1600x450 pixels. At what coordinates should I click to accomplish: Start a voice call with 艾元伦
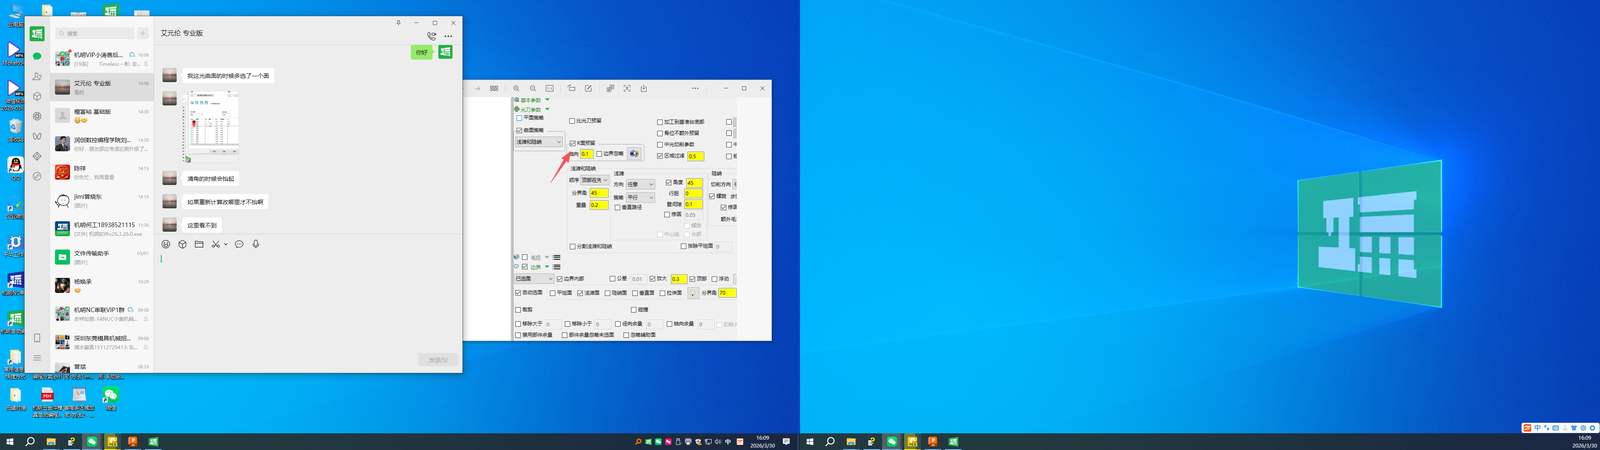[431, 36]
